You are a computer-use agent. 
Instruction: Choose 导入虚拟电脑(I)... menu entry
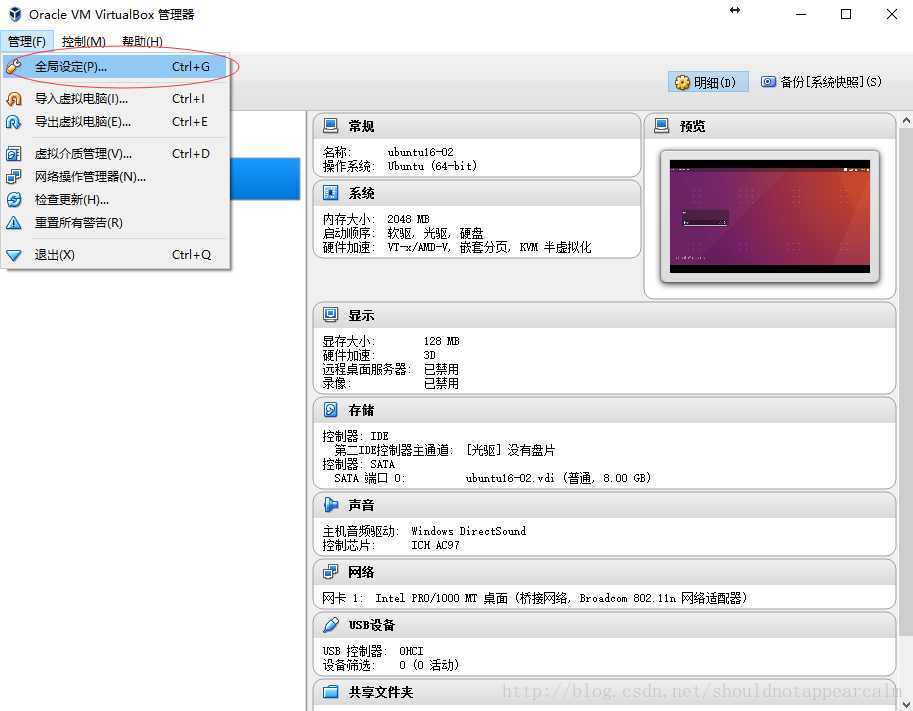tap(115, 98)
